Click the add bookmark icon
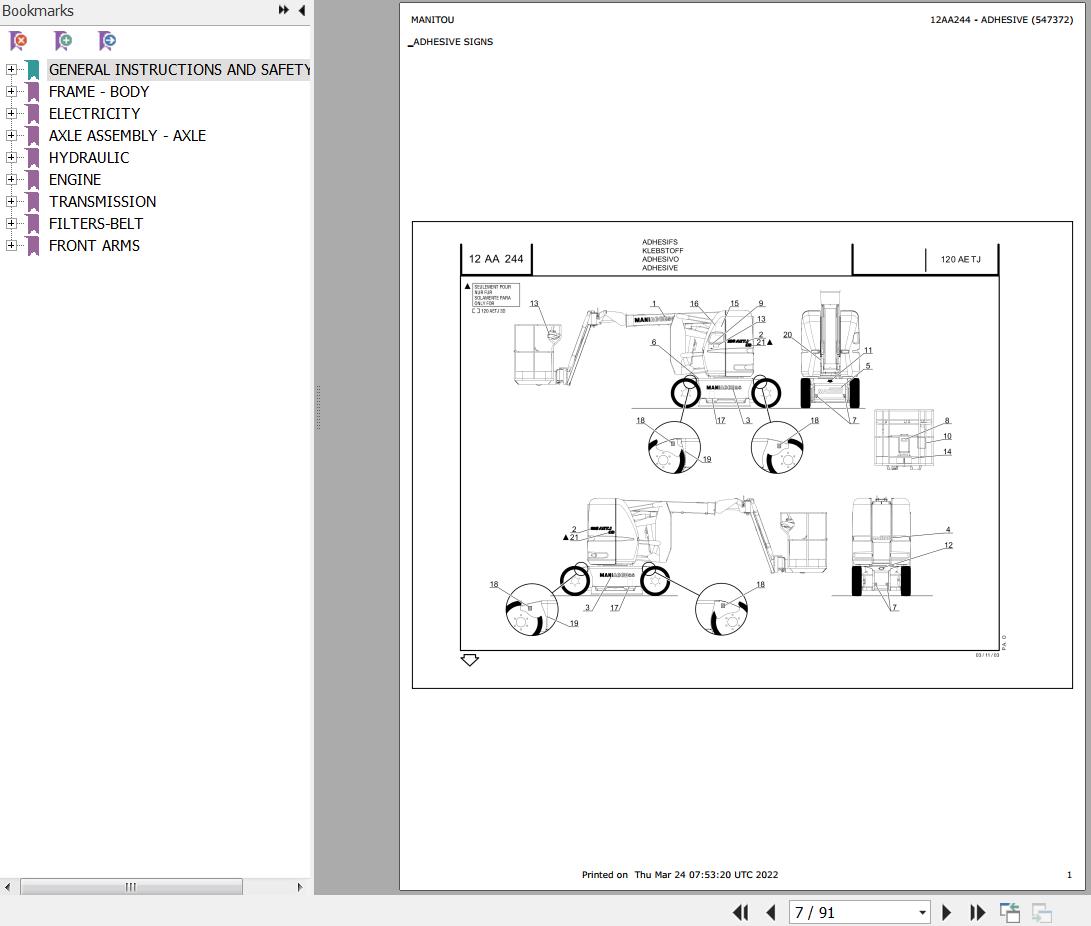1091x926 pixels. tap(63, 41)
